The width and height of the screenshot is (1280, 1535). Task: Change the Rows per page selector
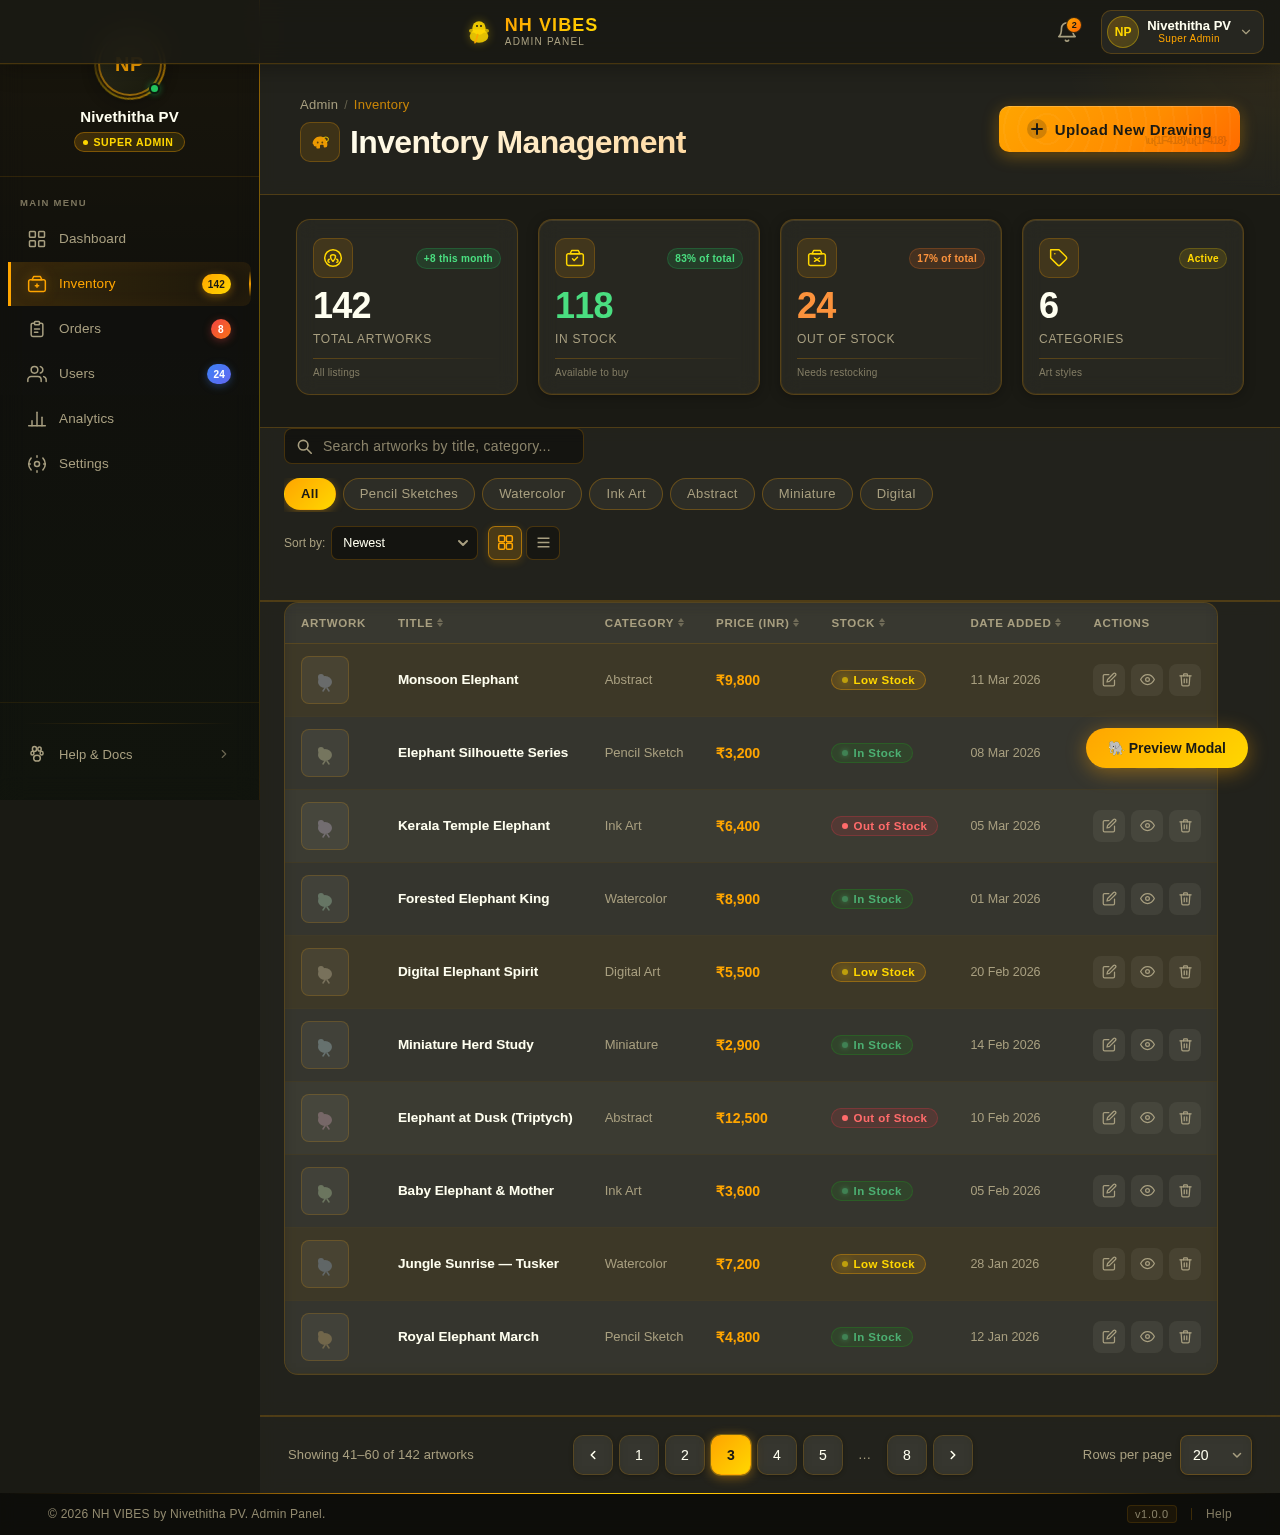(x=1215, y=1455)
